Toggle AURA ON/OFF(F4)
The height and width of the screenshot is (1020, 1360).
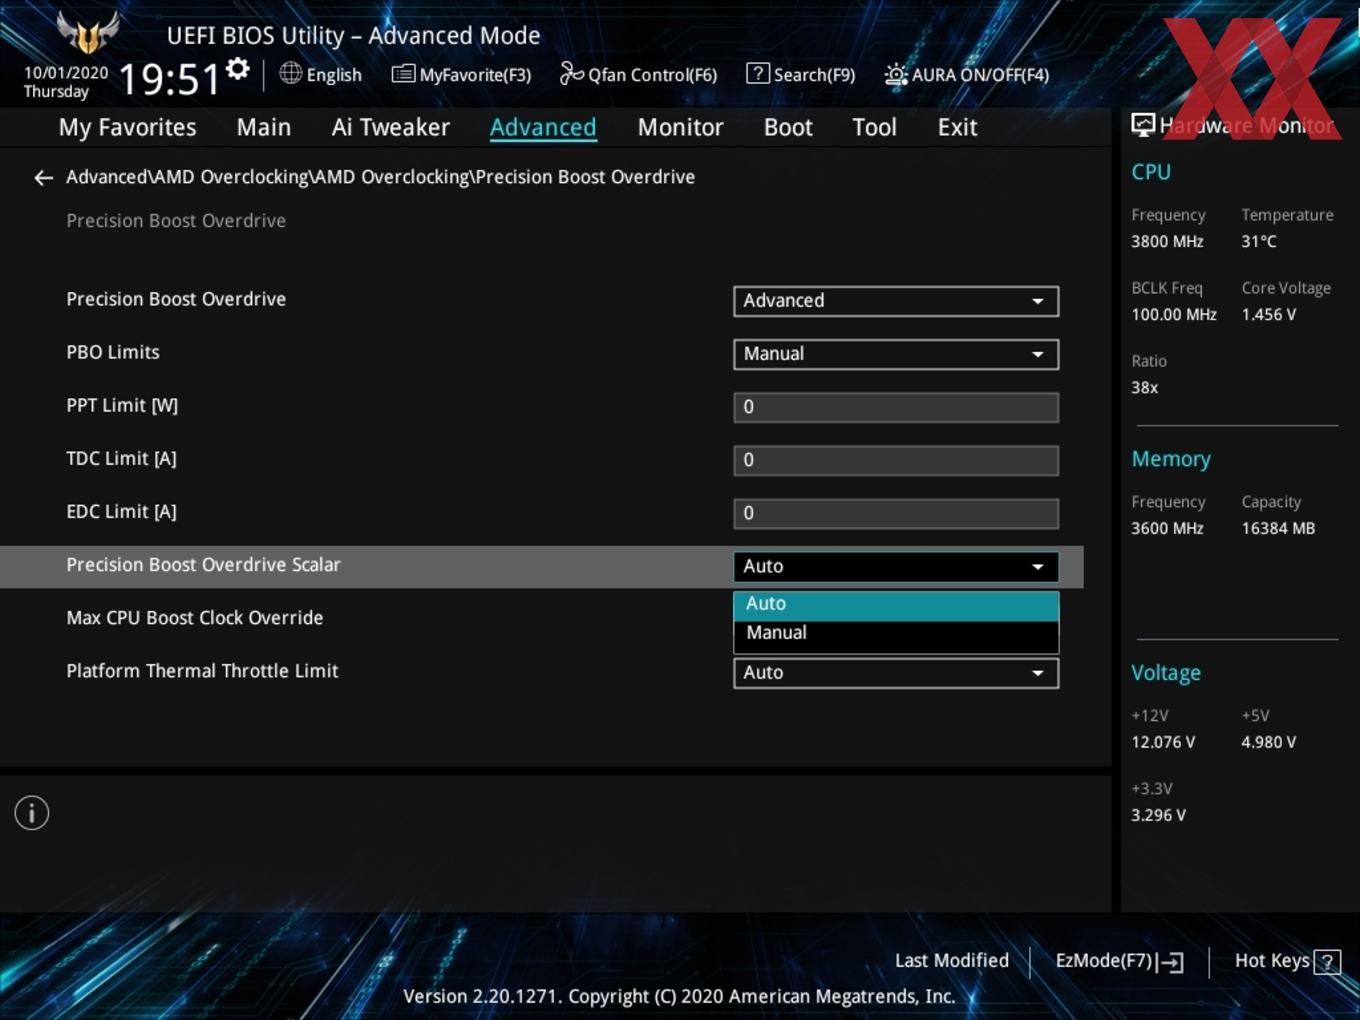point(967,74)
